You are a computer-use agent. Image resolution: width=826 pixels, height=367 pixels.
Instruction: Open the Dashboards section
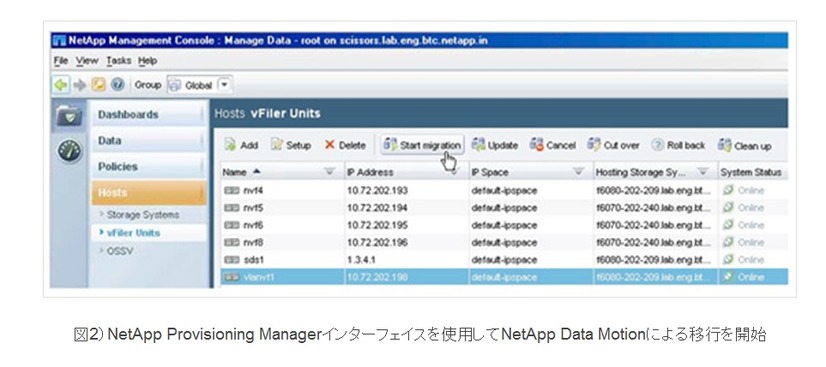149,115
